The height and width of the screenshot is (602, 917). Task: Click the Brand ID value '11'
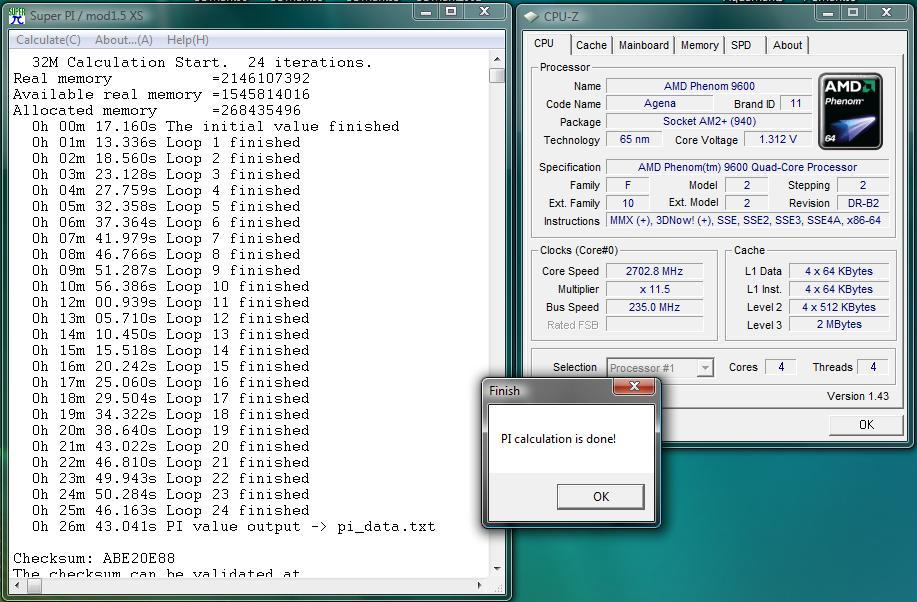tap(796, 104)
